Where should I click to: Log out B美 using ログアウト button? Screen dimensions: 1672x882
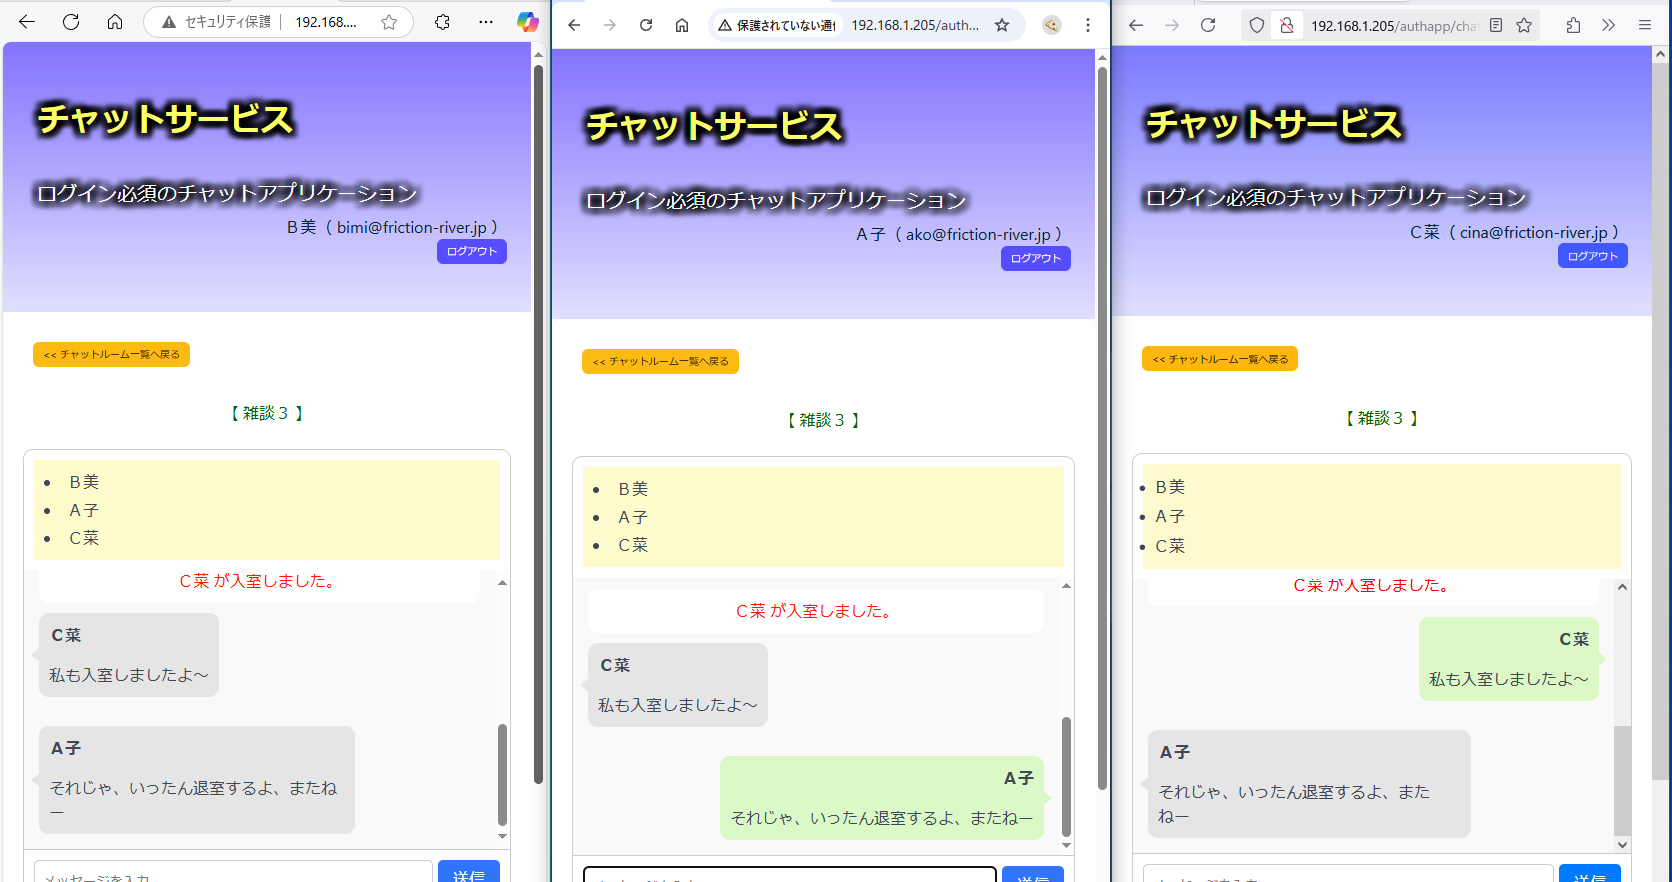coord(471,252)
